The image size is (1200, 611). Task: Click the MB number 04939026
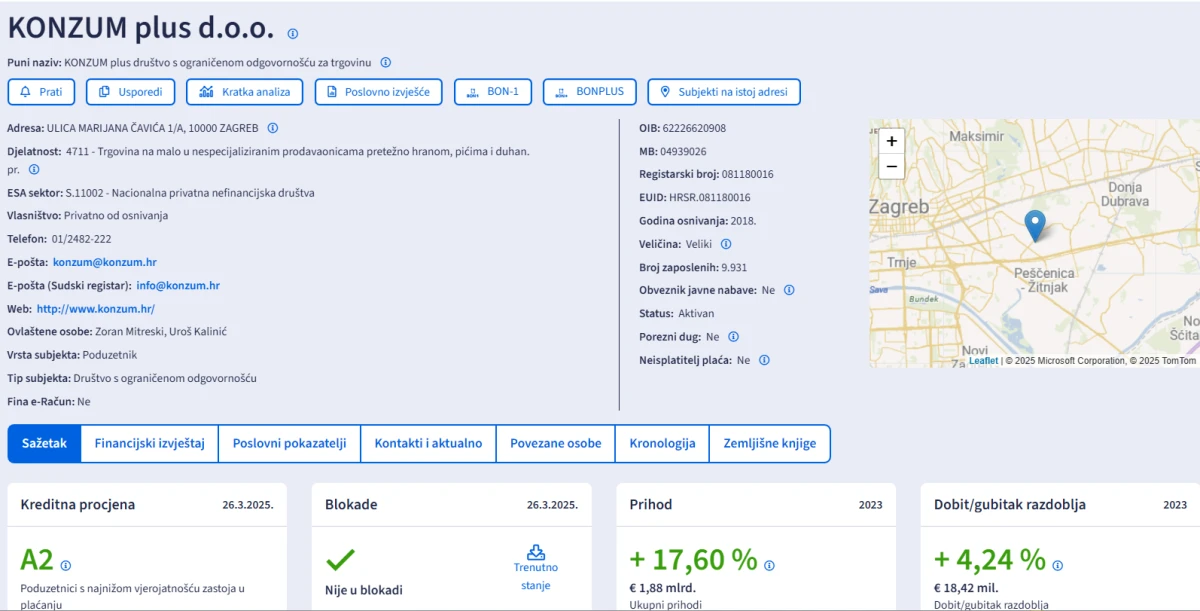coord(683,151)
